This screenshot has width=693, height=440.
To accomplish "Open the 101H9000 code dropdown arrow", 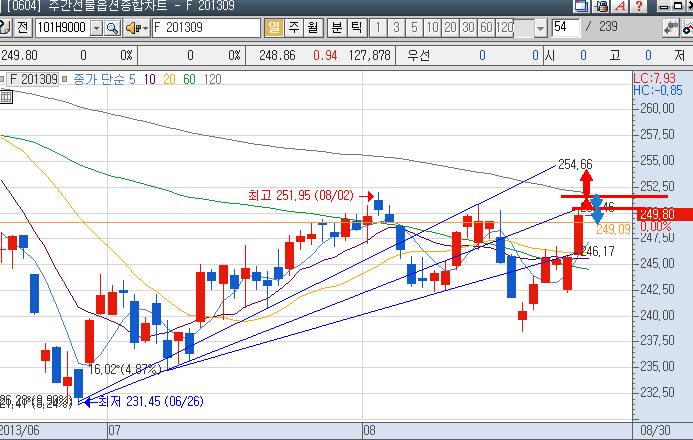I will [x=96, y=27].
